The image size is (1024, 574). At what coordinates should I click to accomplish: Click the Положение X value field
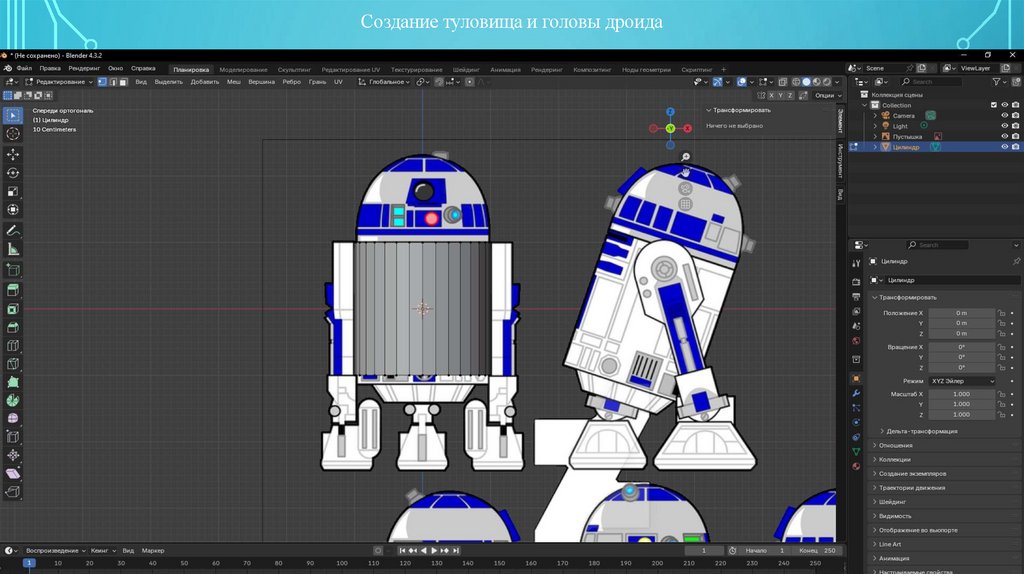click(961, 313)
